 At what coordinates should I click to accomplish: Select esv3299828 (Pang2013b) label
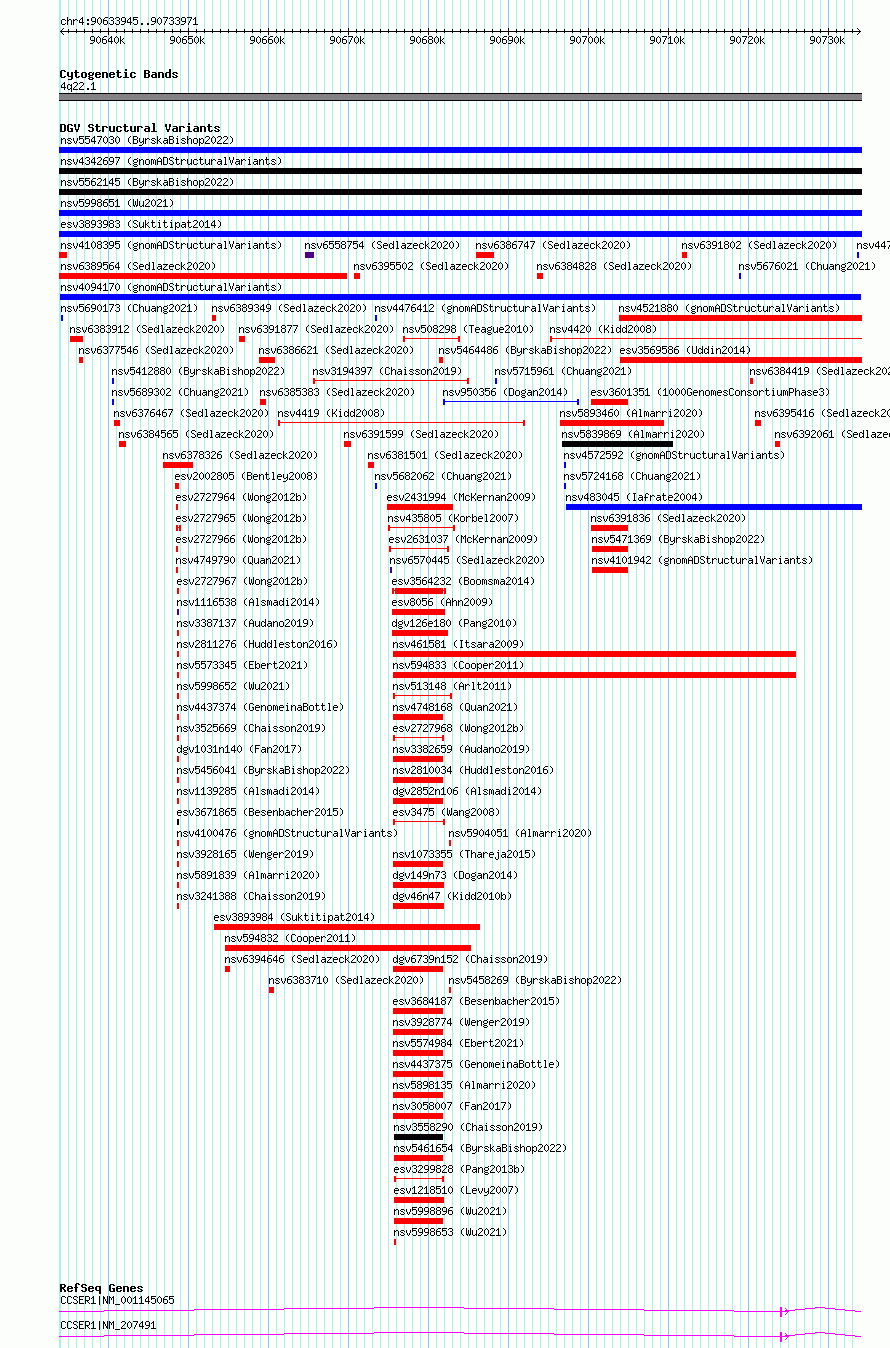pos(460,1169)
